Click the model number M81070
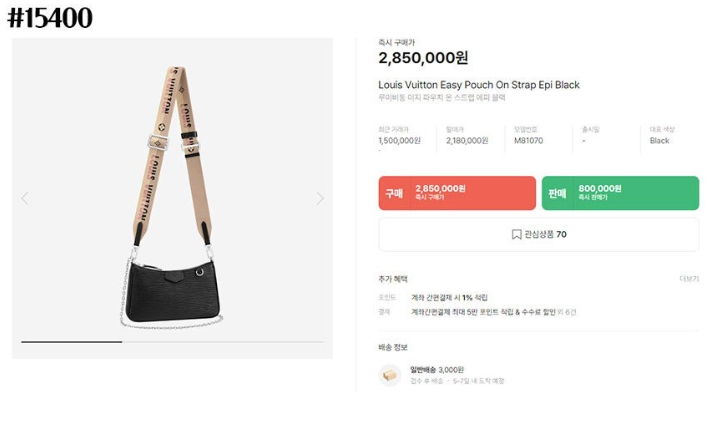Image resolution: width=716 pixels, height=430 pixels. pyautogui.click(x=529, y=141)
